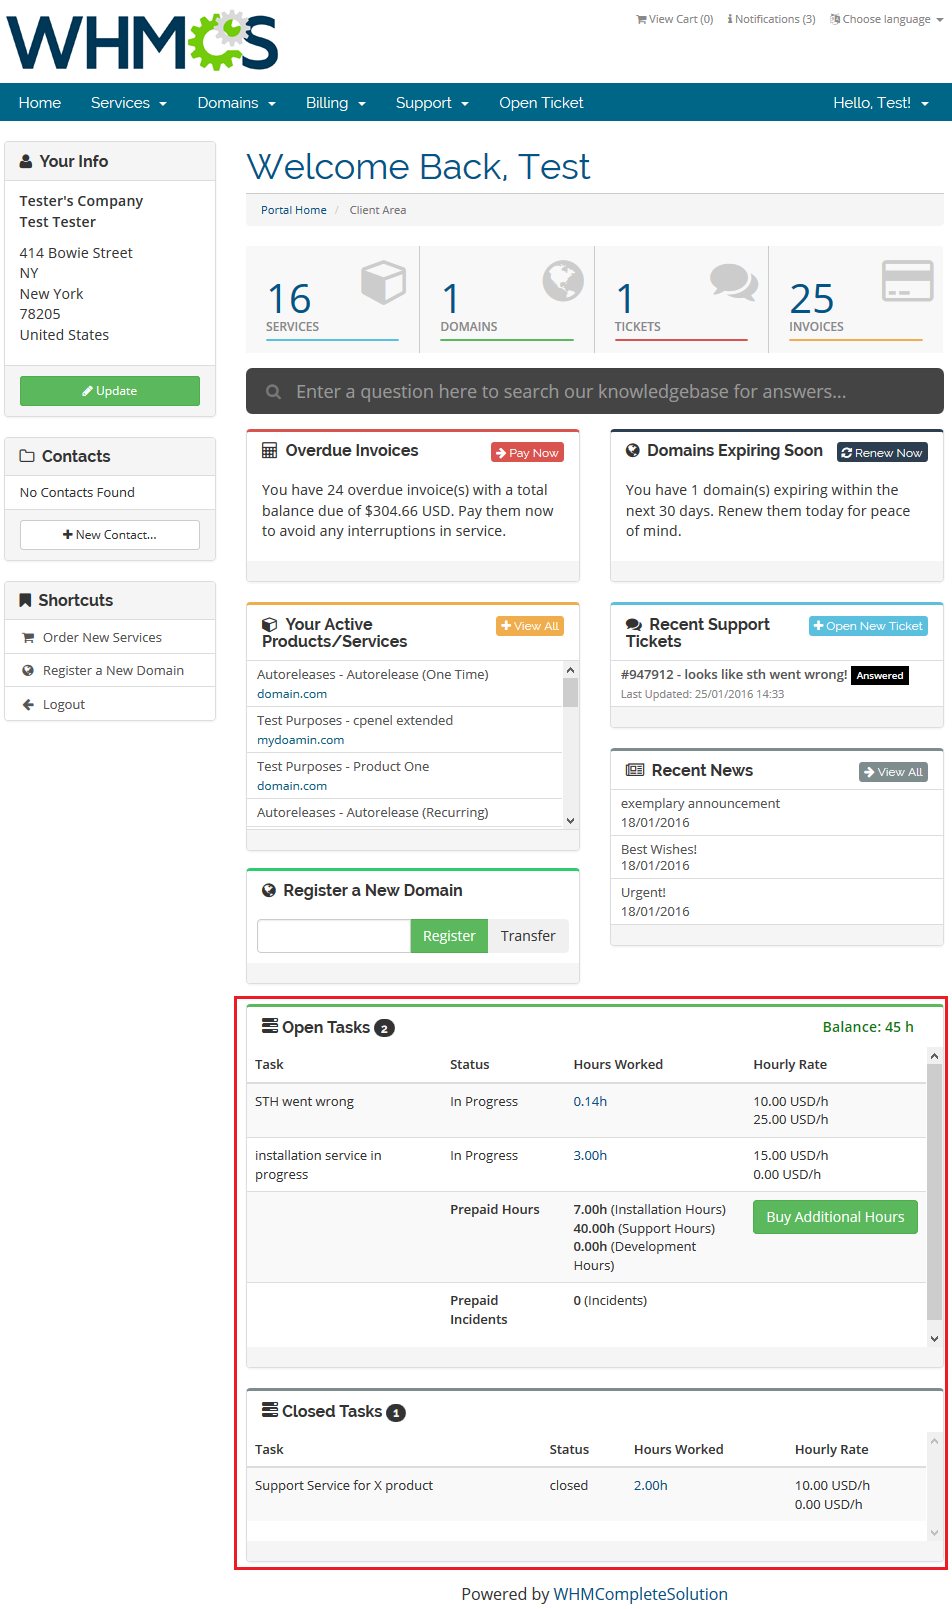Open View Cart (0) link
952x1609 pixels.
click(x=675, y=19)
